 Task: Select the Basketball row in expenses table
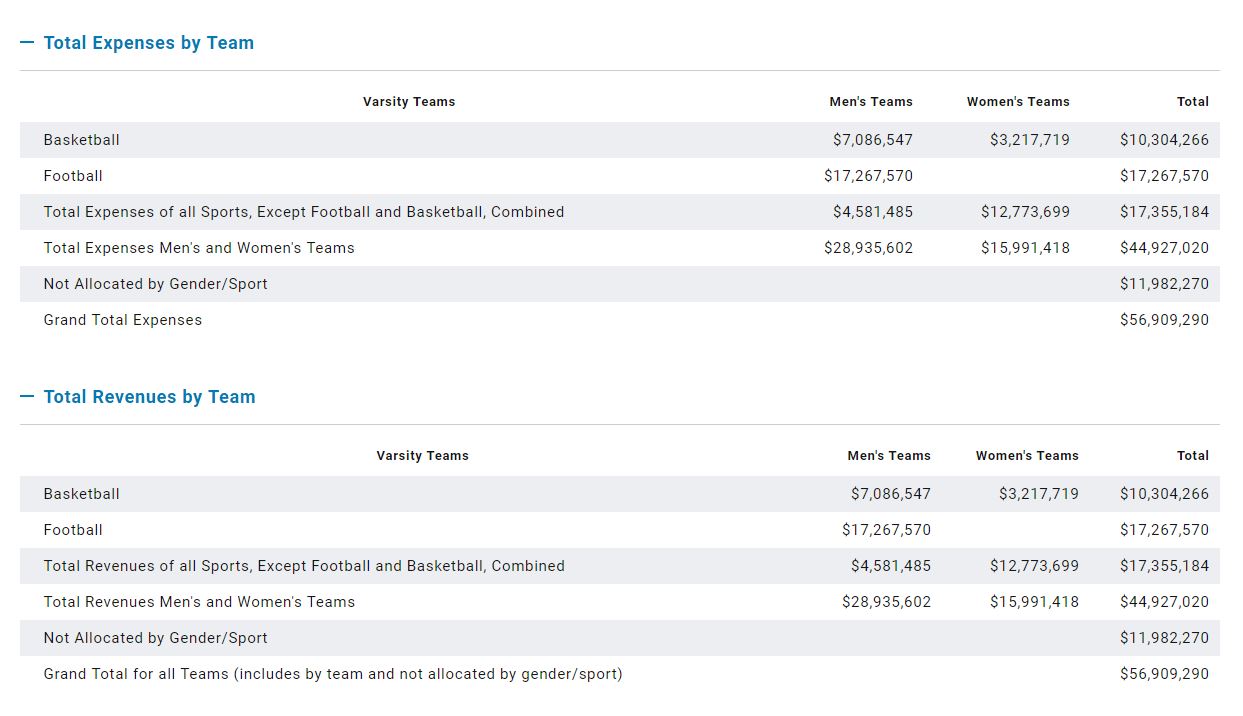(82, 140)
